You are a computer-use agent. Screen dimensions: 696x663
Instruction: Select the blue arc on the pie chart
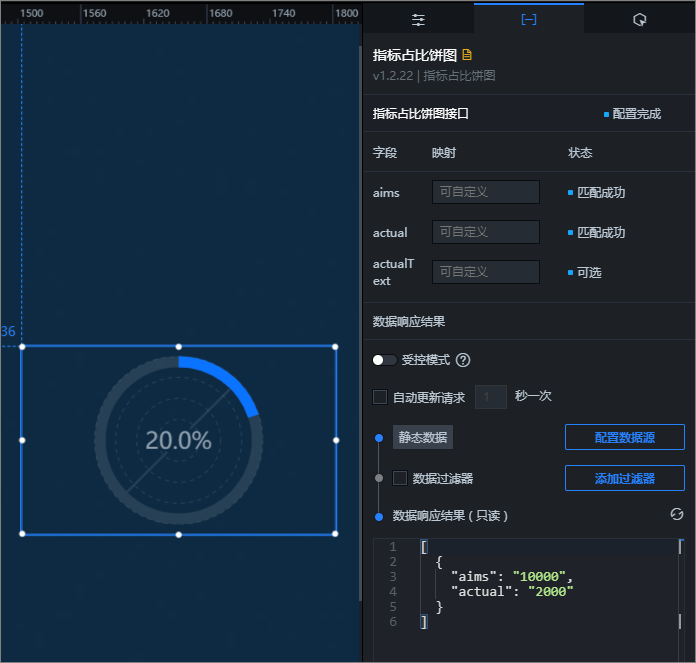click(x=226, y=377)
